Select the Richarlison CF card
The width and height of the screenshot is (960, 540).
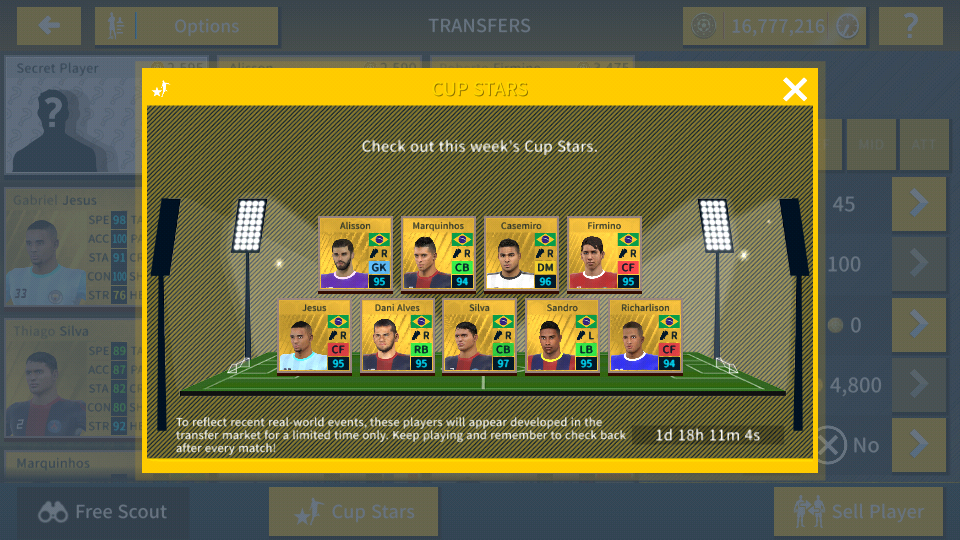tap(645, 336)
